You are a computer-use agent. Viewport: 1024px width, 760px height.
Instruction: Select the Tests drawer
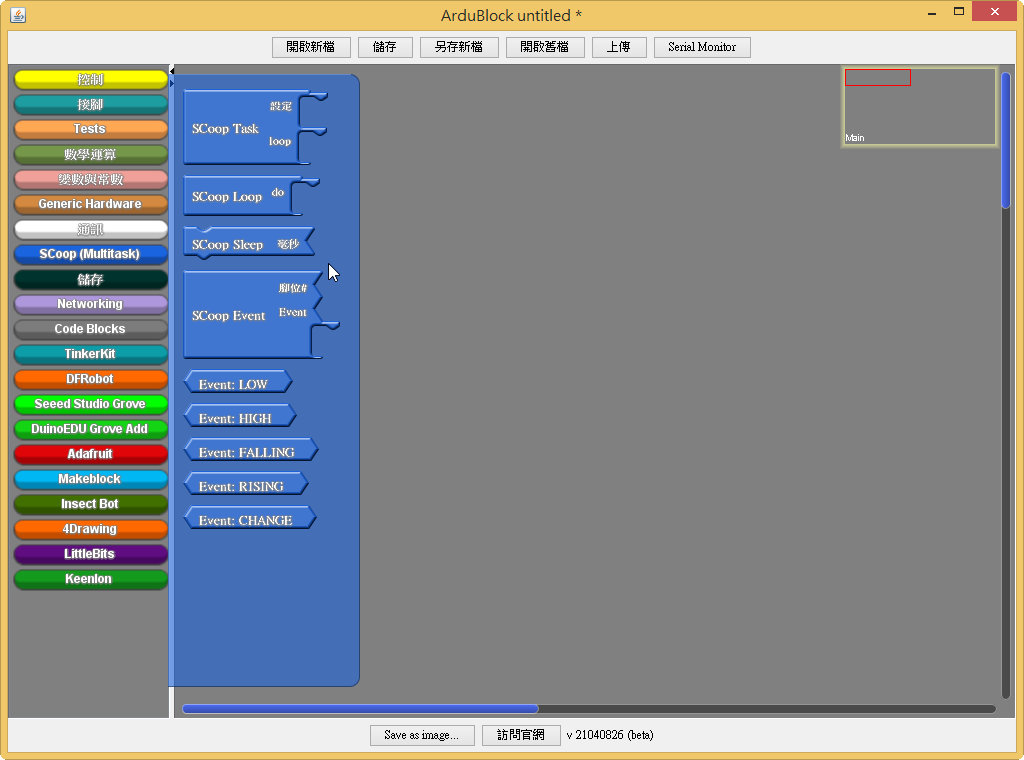91,129
